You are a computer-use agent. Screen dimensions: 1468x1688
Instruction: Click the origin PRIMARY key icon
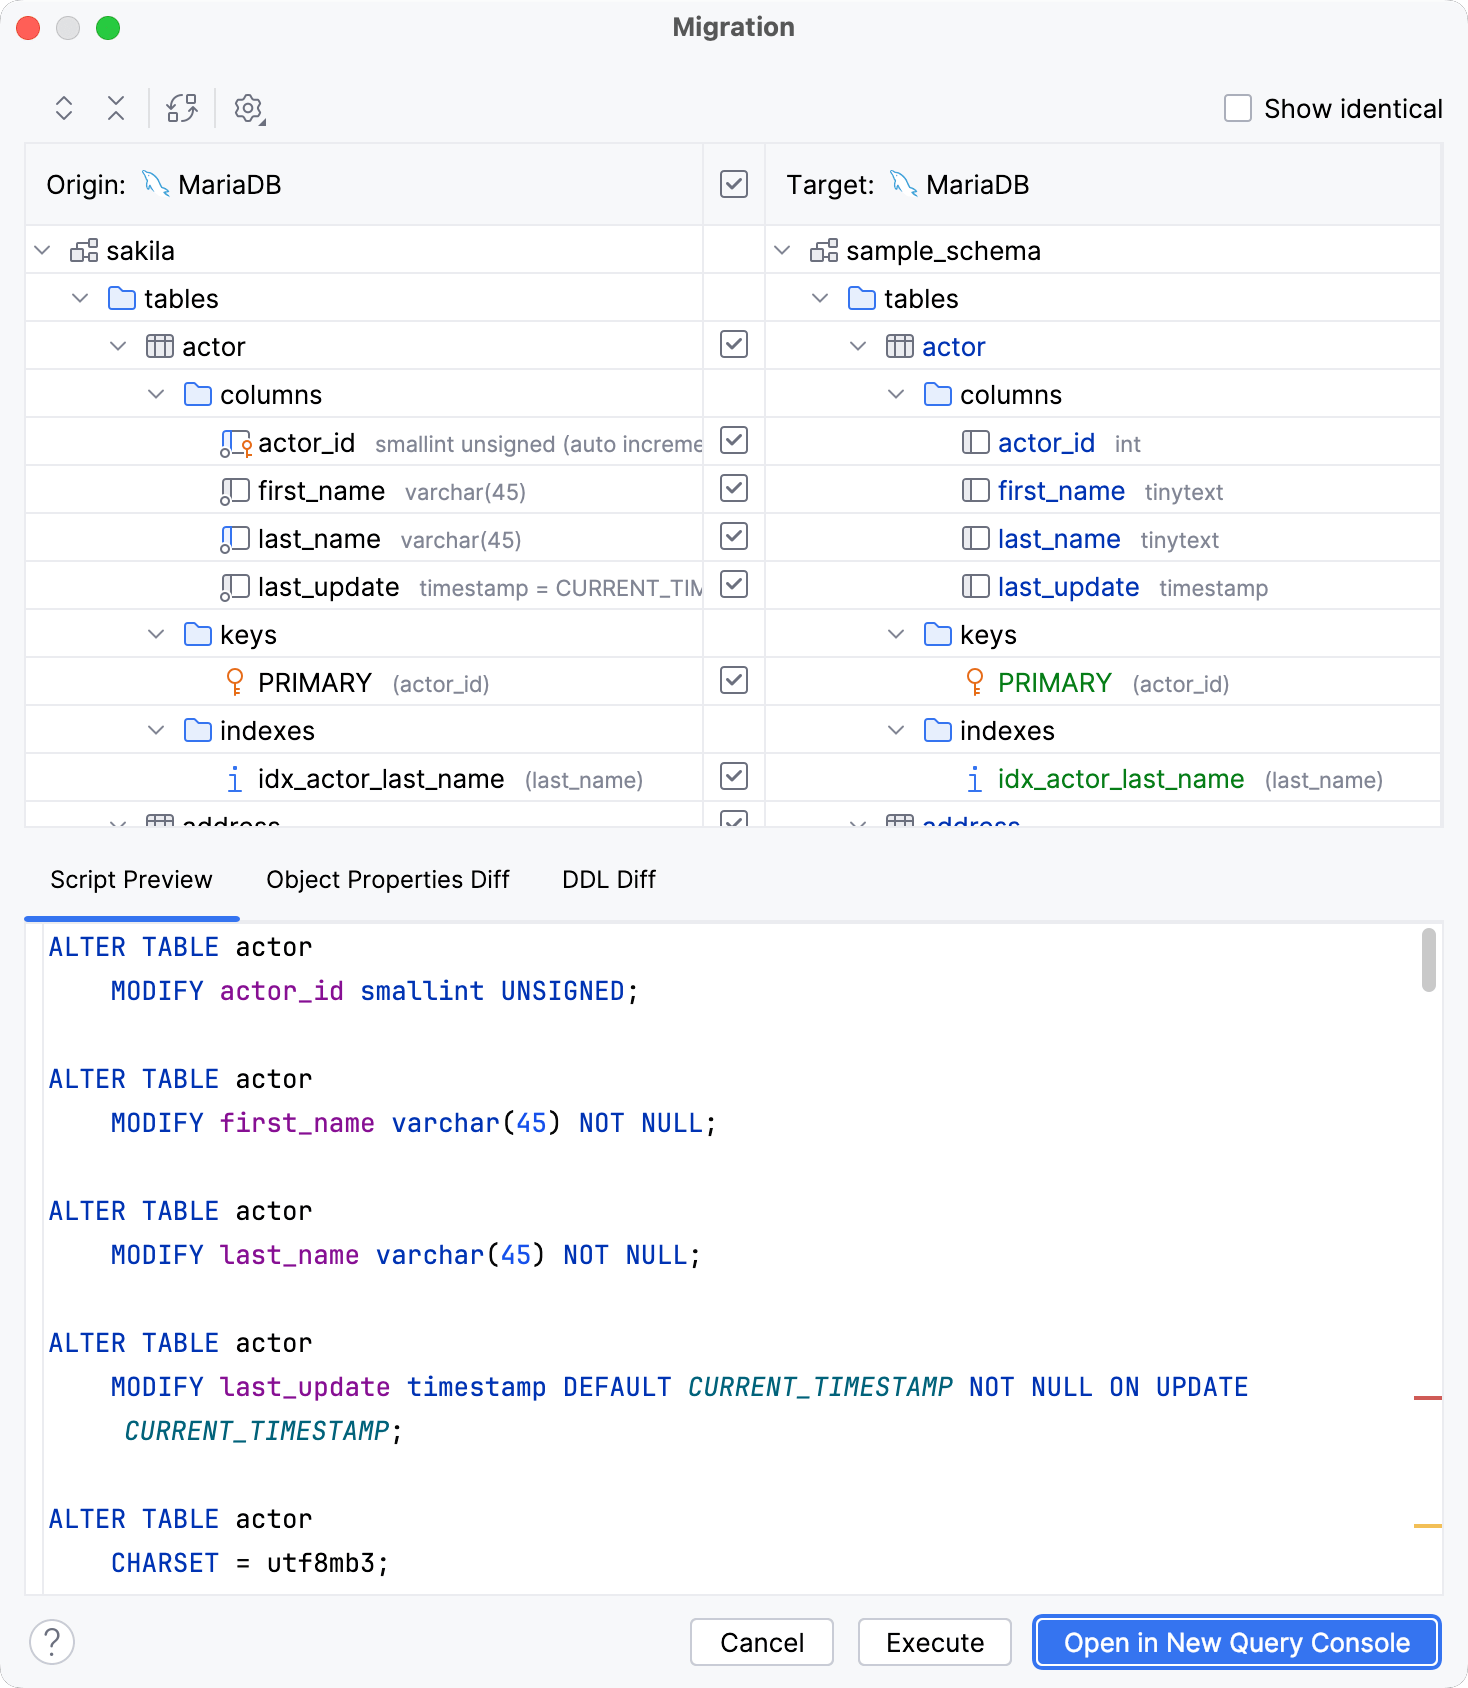click(235, 683)
